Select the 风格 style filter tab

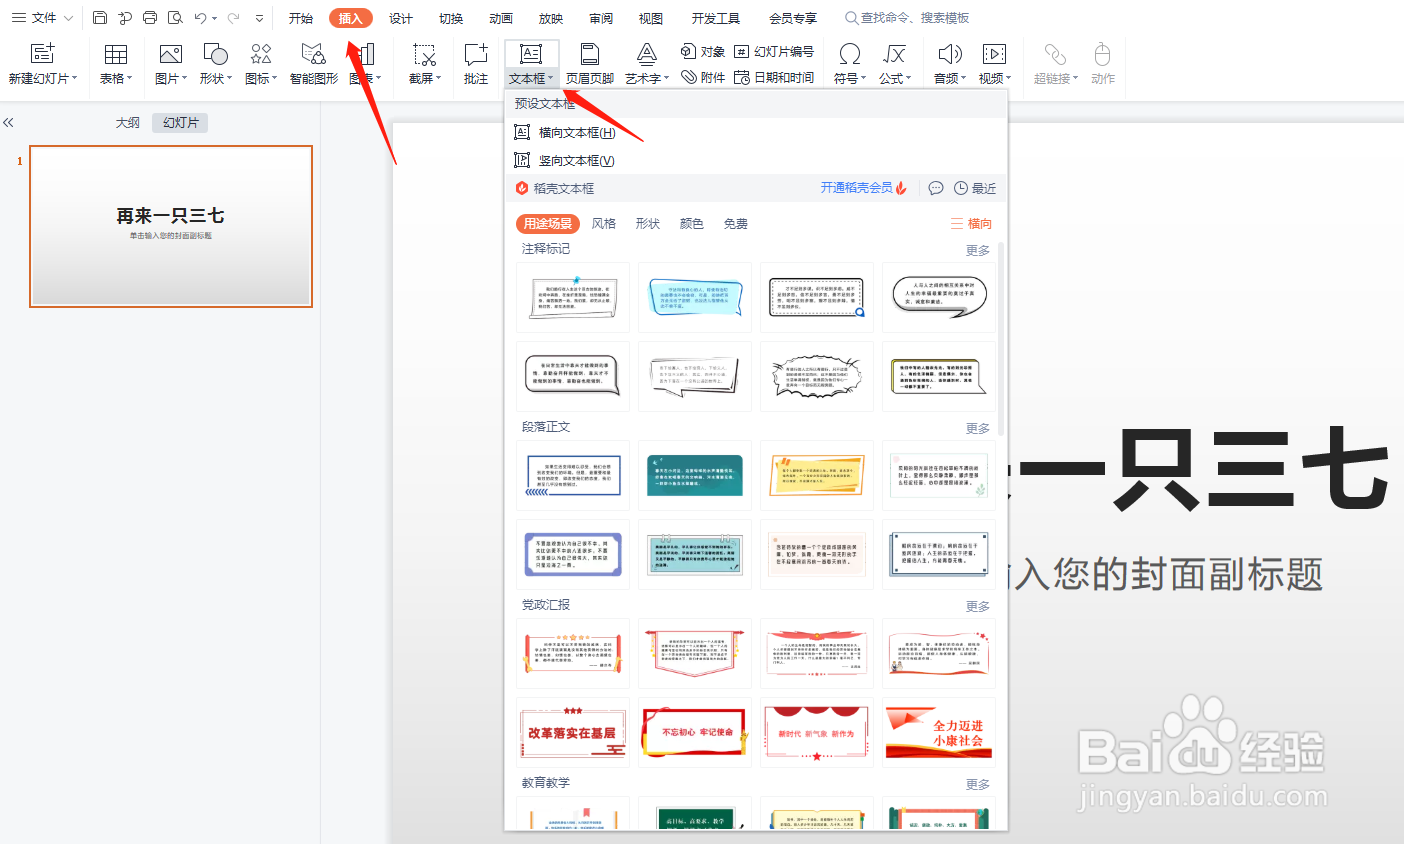(604, 224)
